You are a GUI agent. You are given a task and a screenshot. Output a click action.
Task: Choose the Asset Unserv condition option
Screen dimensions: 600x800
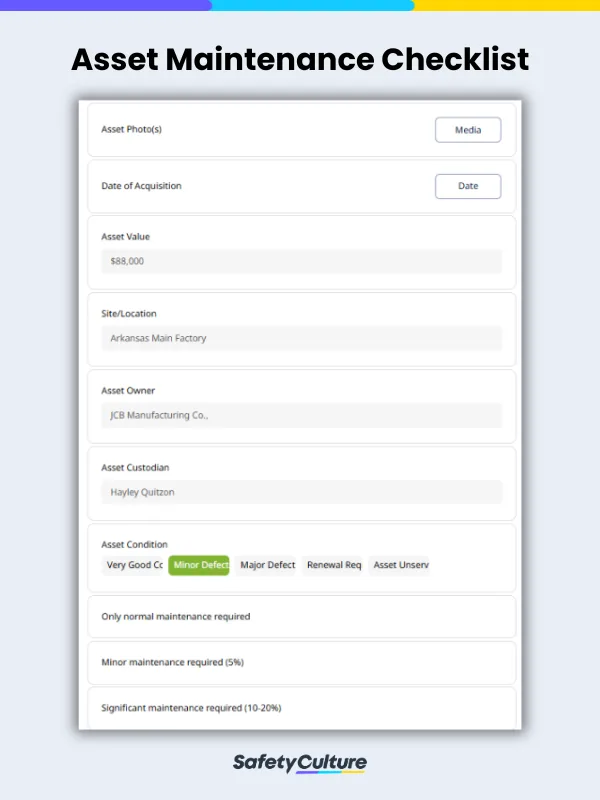[x=399, y=566]
